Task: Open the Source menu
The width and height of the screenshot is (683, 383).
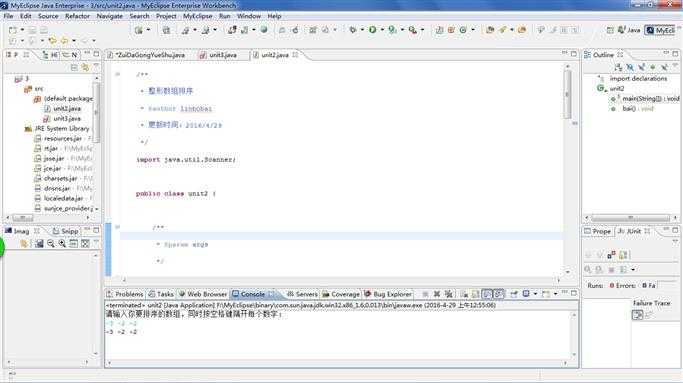Action: point(48,16)
